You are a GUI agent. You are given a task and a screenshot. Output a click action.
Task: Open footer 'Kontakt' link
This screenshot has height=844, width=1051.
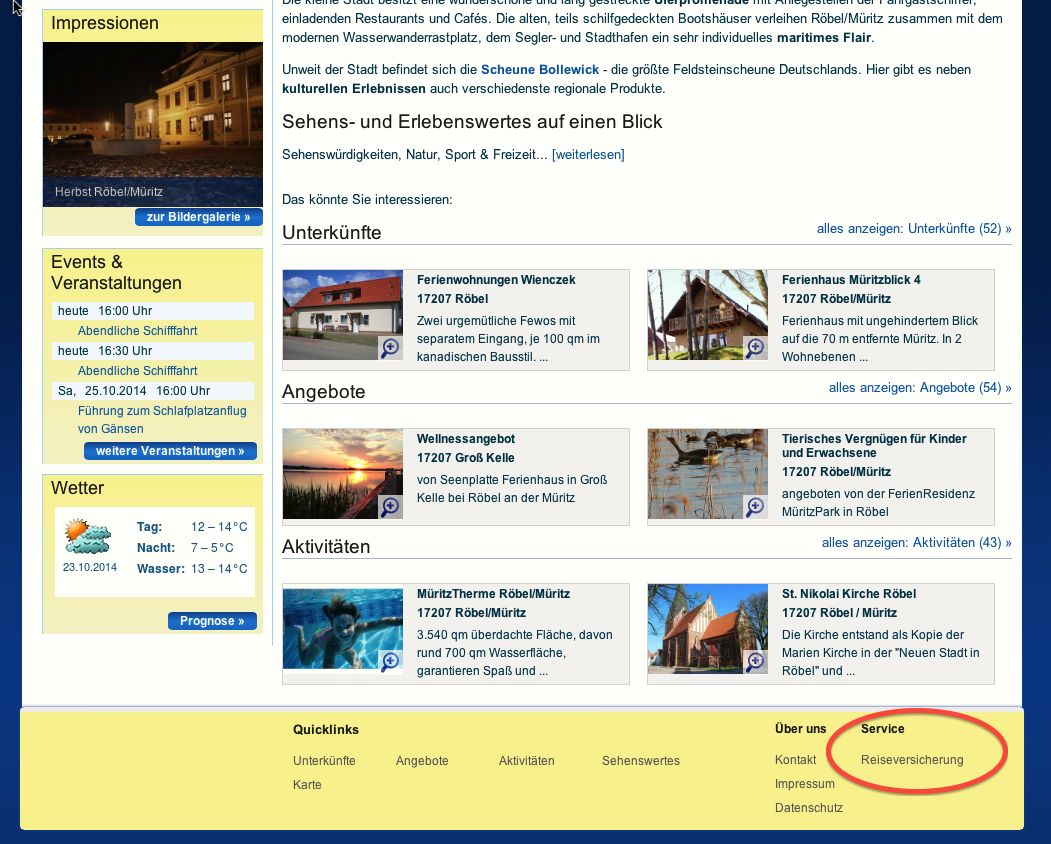[x=796, y=760]
